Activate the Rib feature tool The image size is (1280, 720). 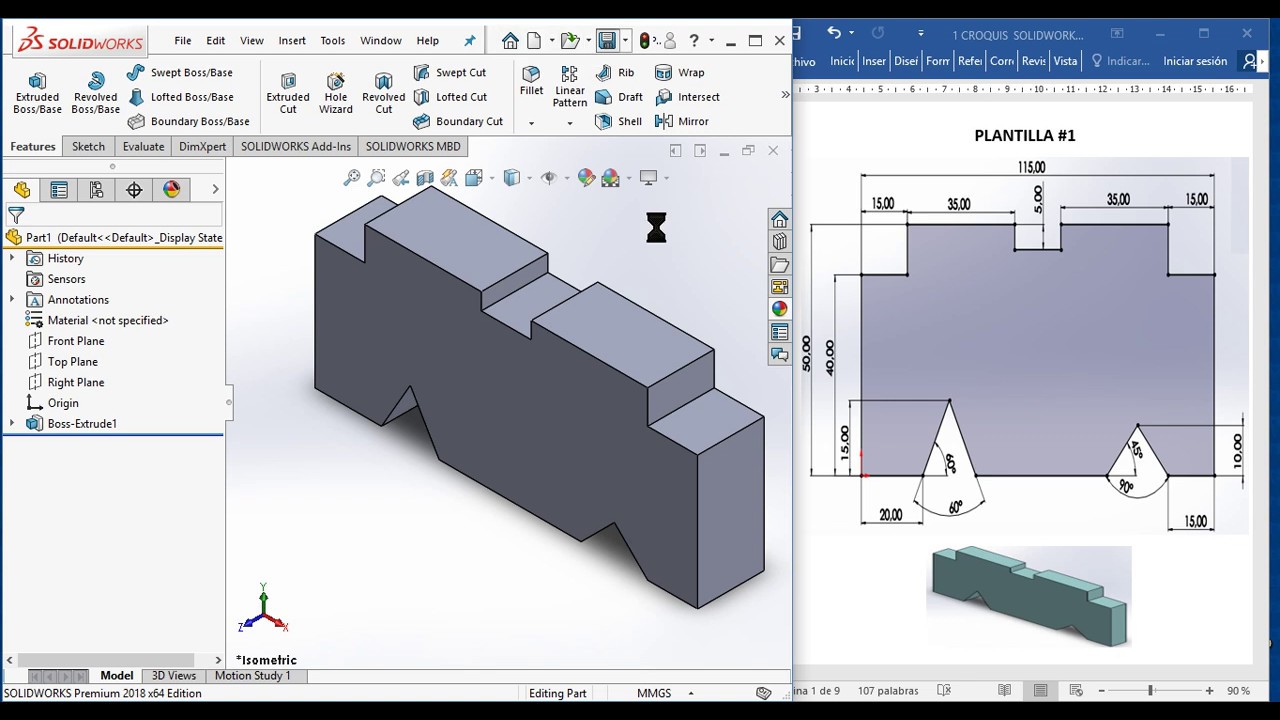[x=615, y=72]
